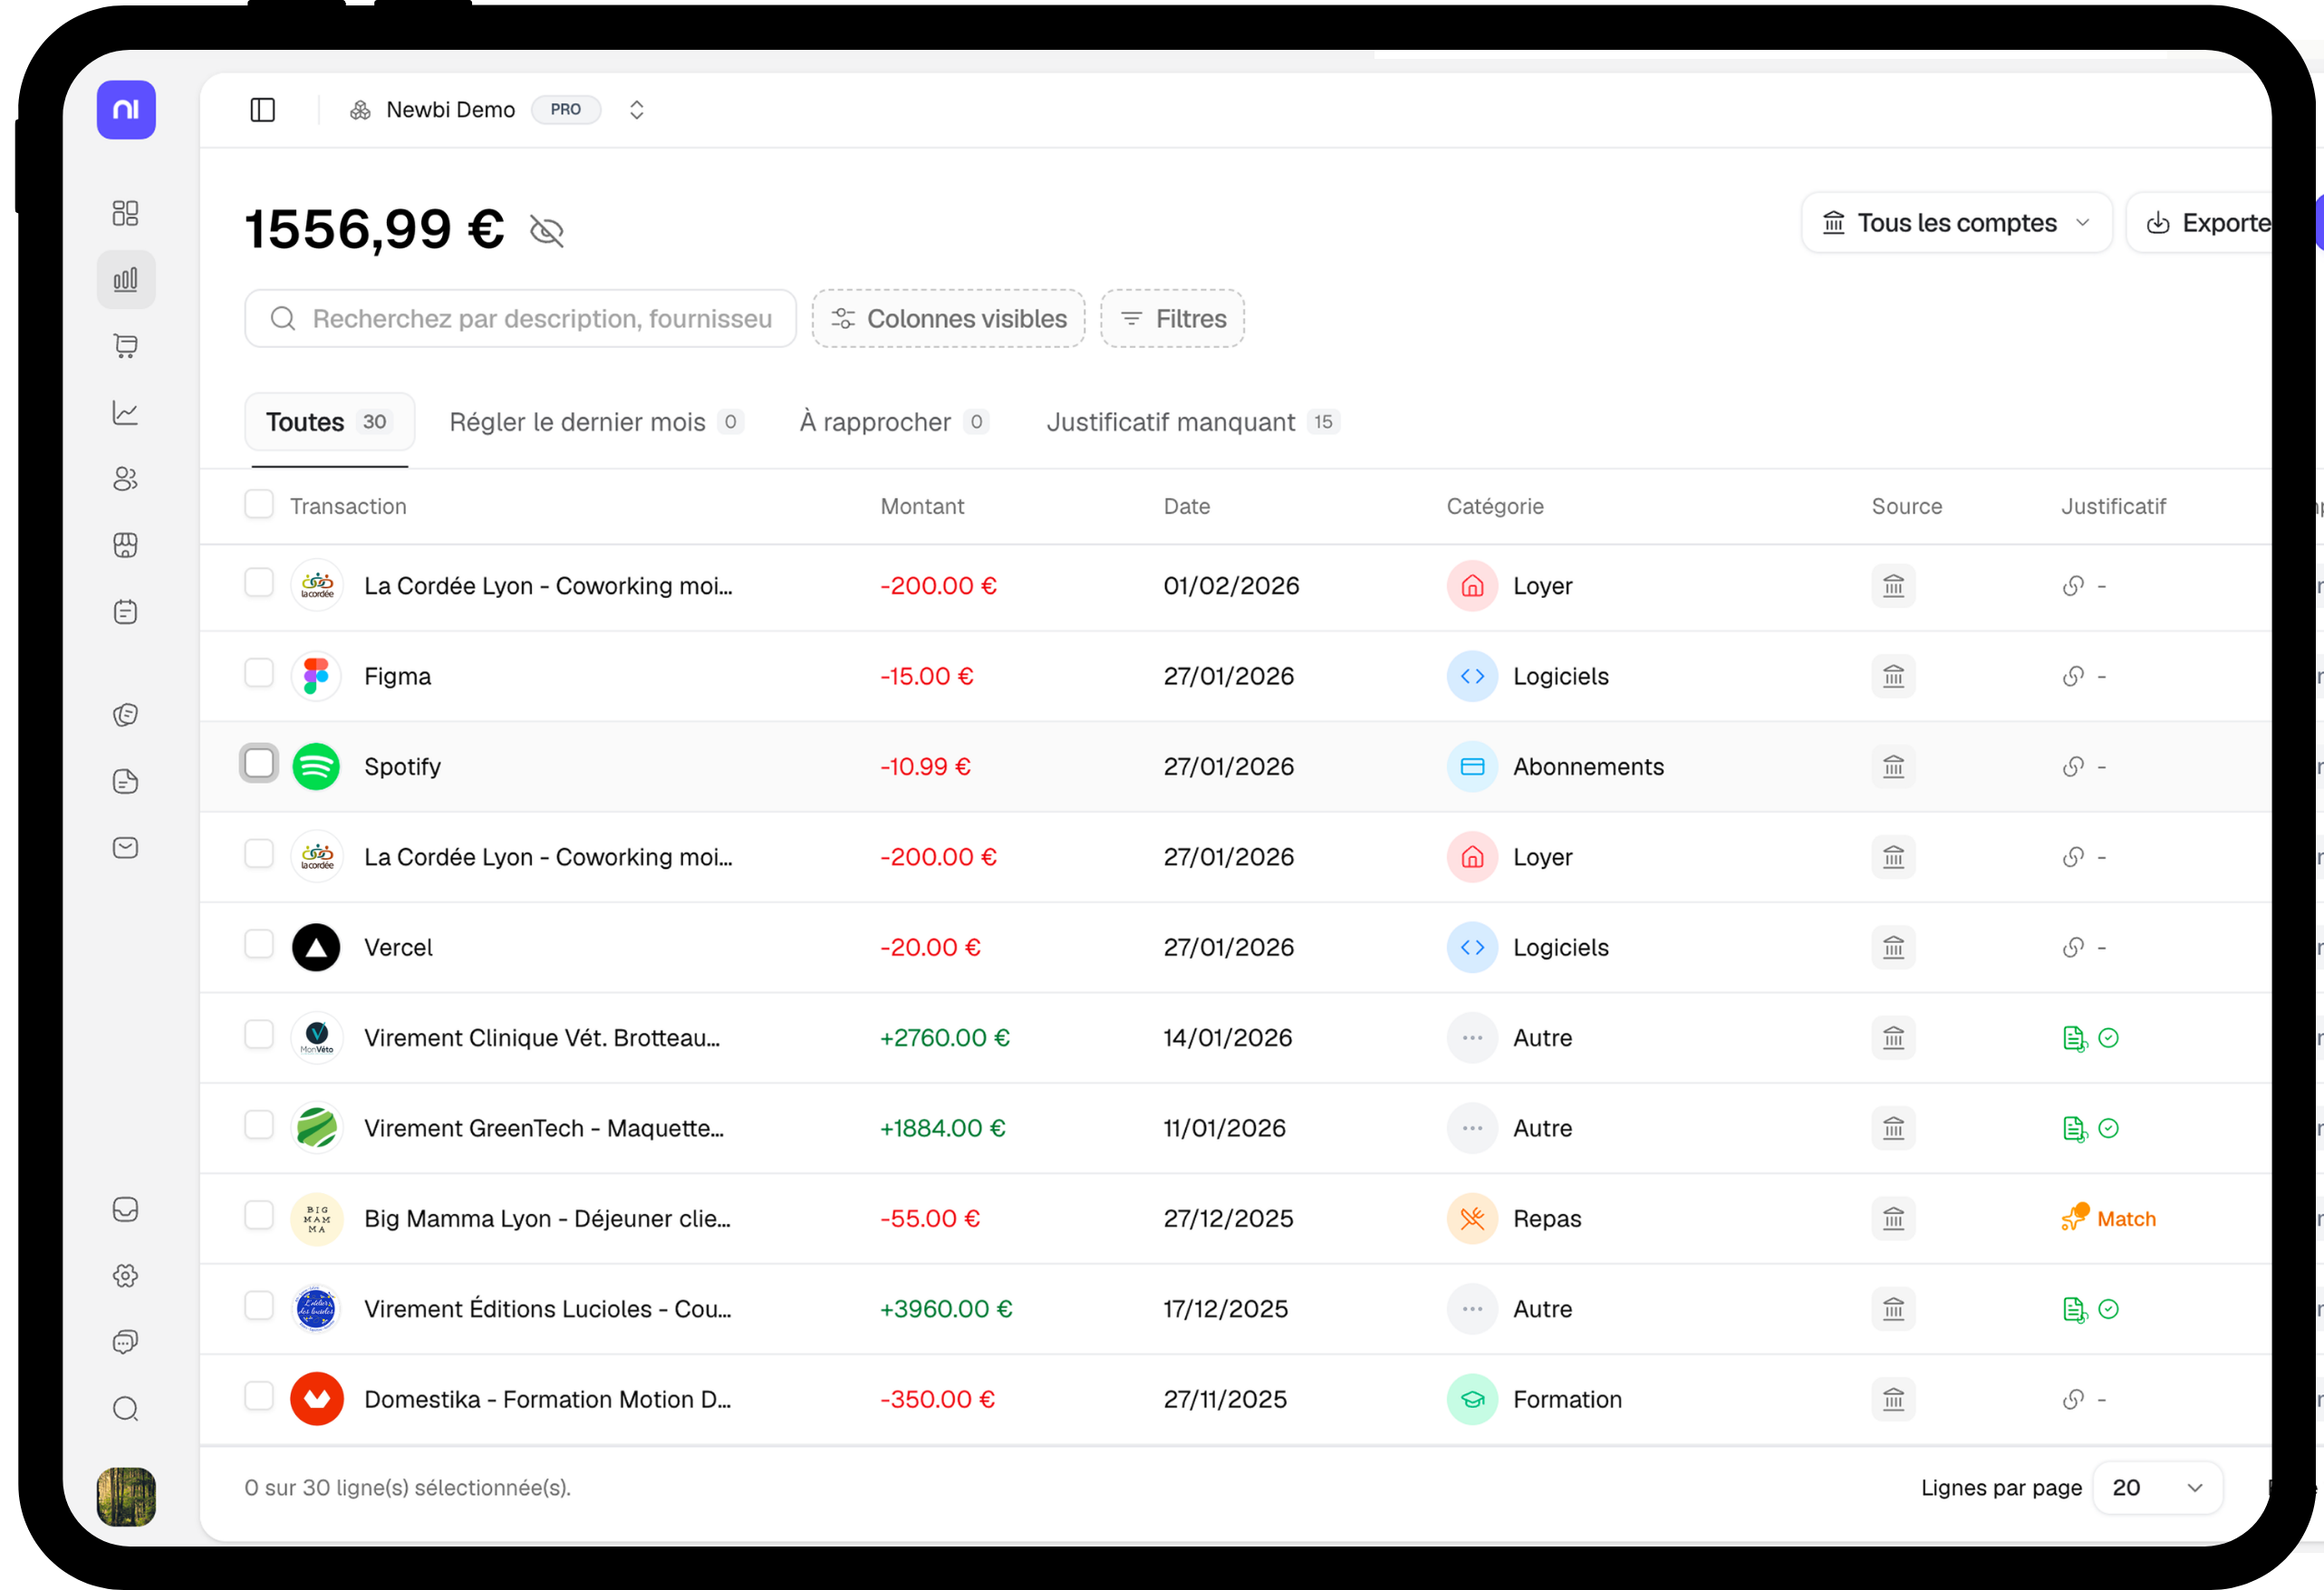
Task: Open Tous les comptes dropdown
Action: point(1957,223)
